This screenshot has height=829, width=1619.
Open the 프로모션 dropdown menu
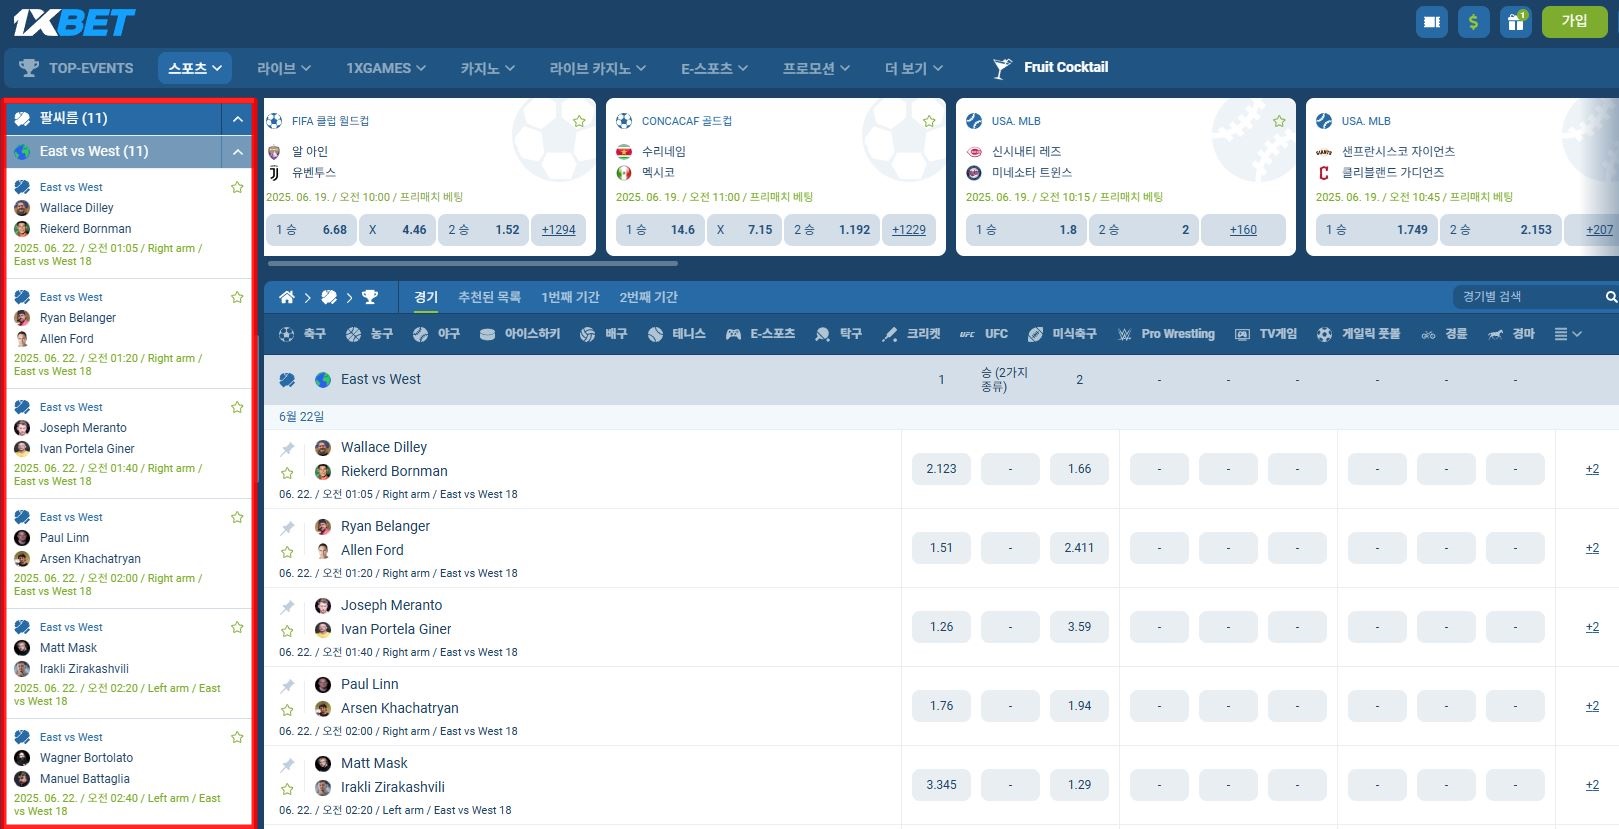pyautogui.click(x=816, y=68)
